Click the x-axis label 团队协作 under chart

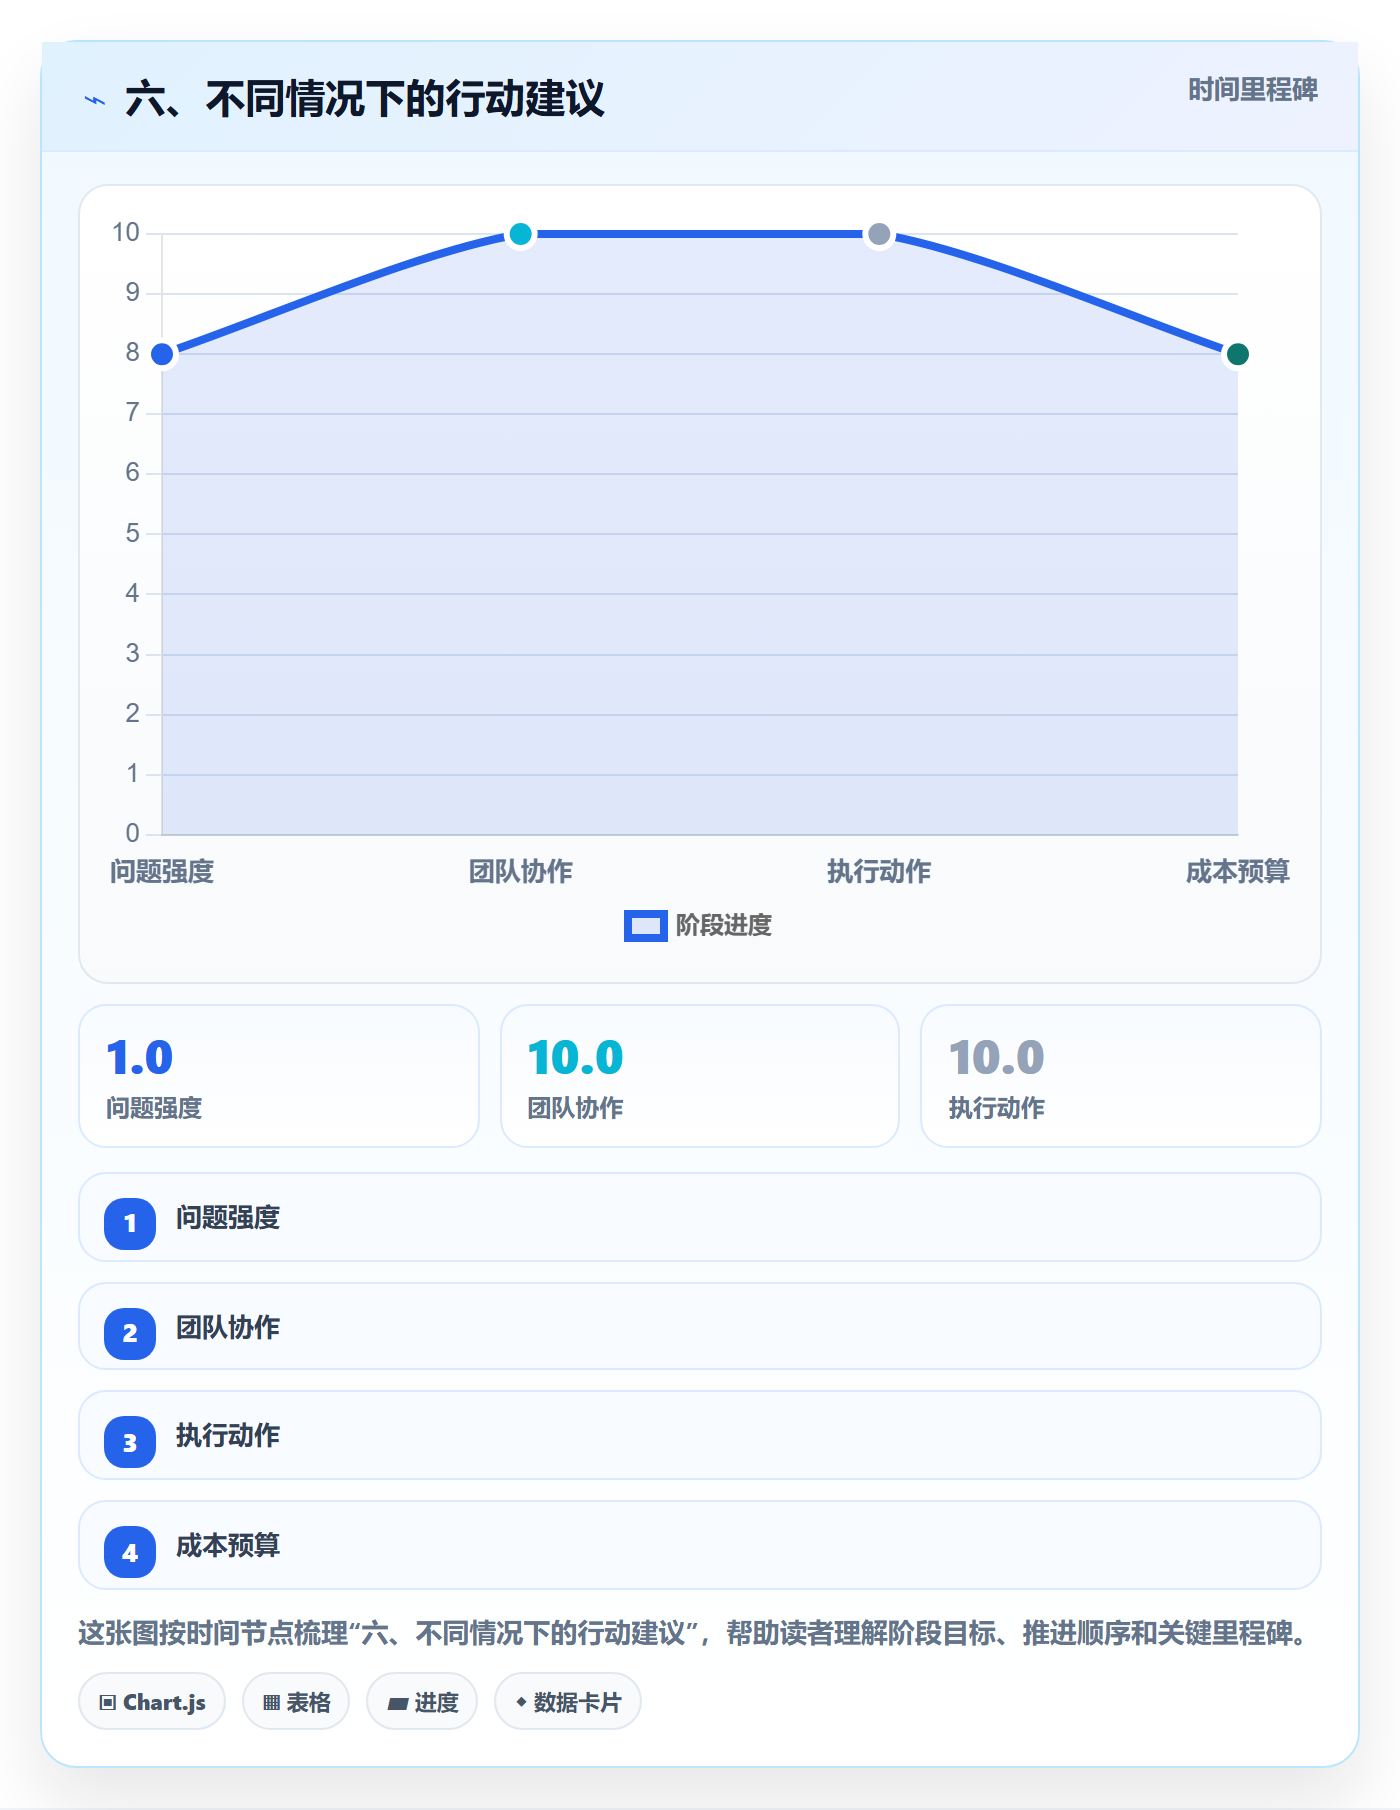(520, 872)
